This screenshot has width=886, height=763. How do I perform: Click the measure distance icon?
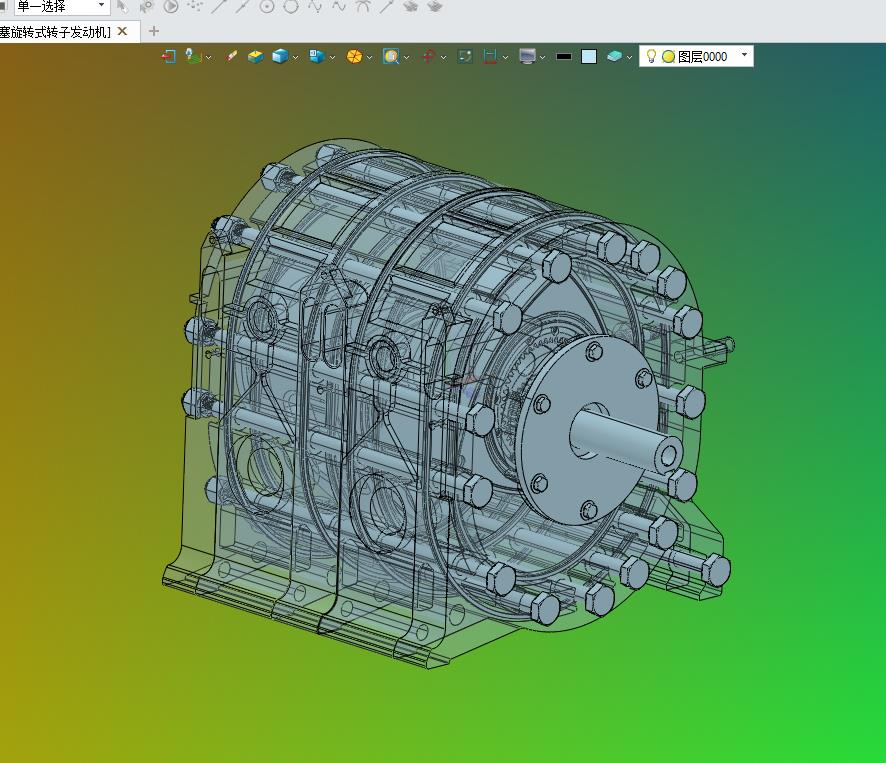pyautogui.click(x=490, y=57)
